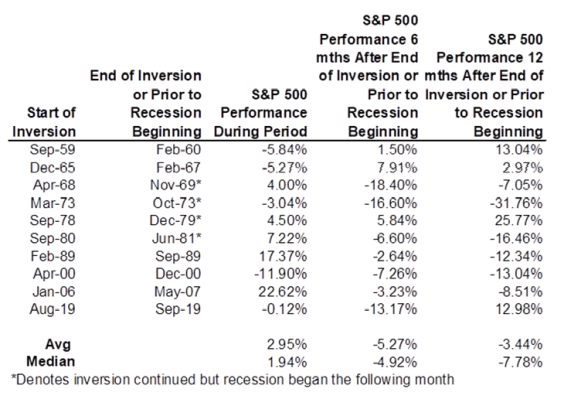Select the -7.78% median twelve-month value
This screenshot has height=399, width=564.
click(520, 362)
